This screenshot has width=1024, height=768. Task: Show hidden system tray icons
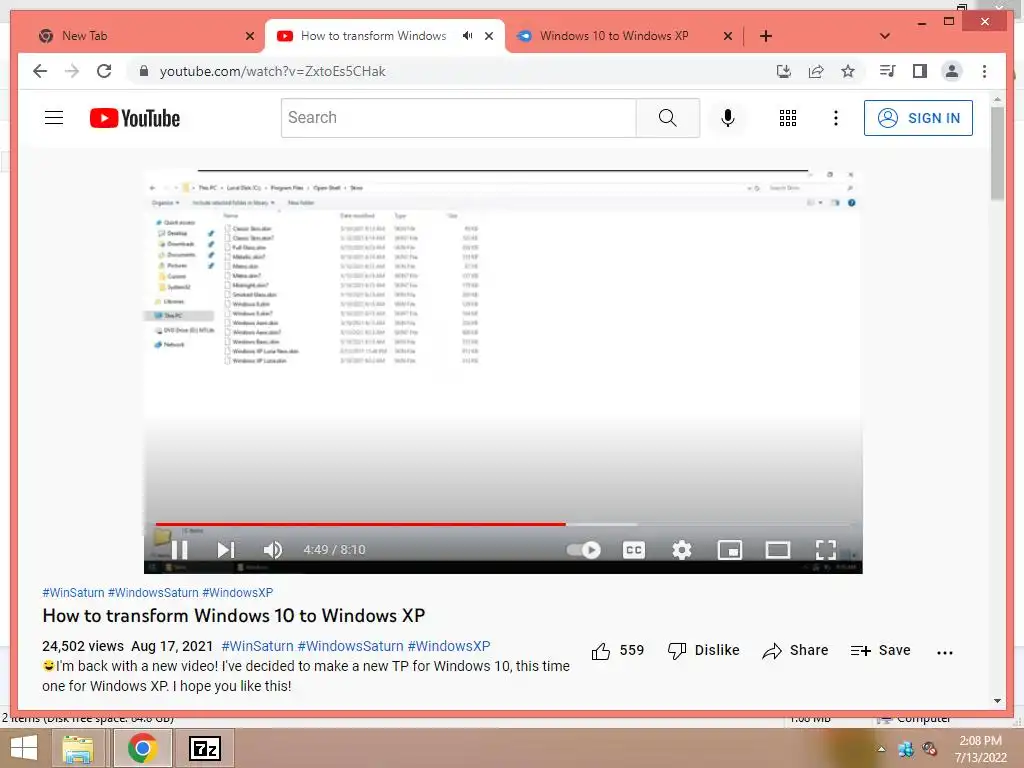881,749
